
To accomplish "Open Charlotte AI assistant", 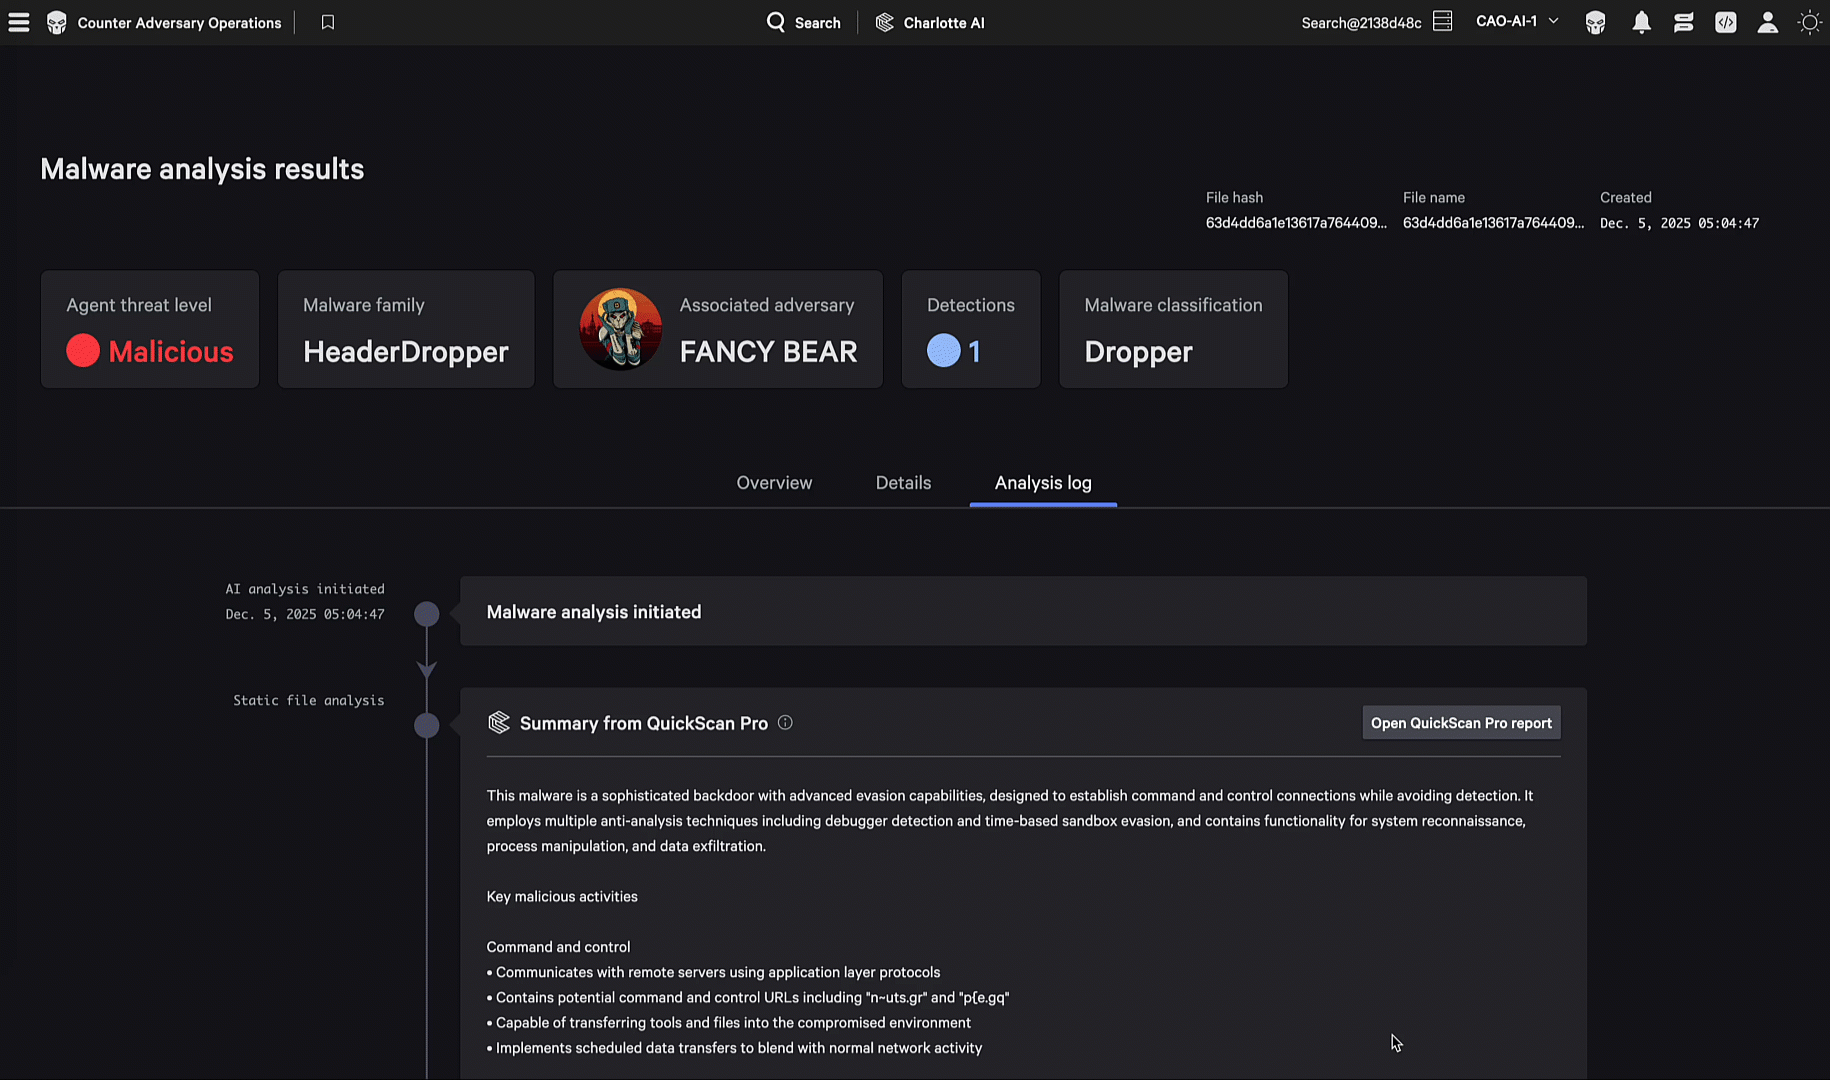I will 930,22.
